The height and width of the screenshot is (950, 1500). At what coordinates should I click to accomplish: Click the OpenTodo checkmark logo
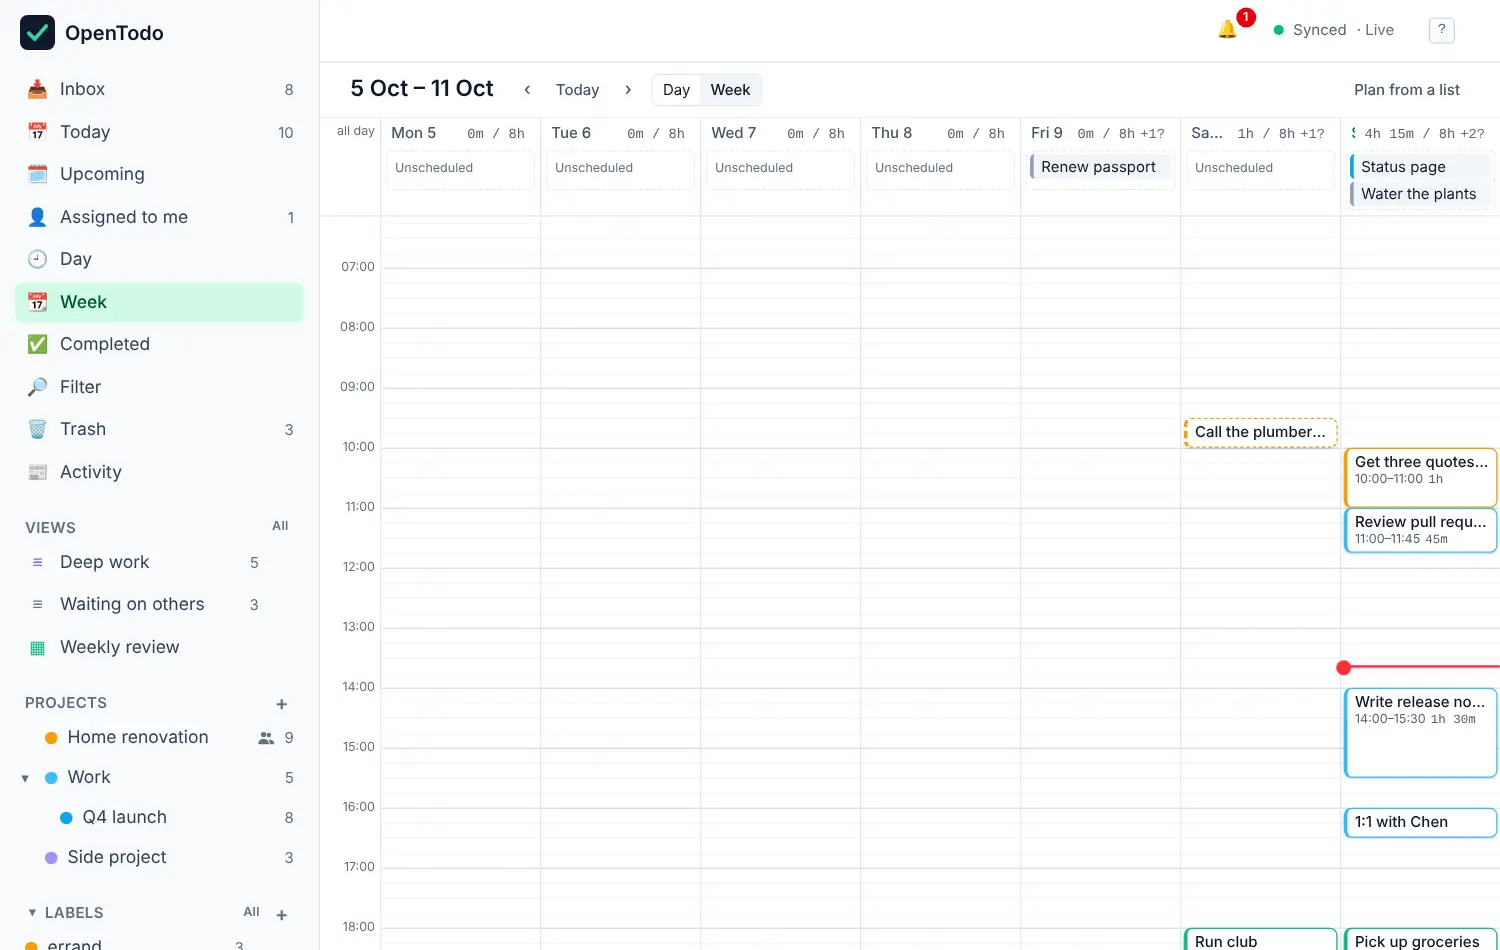[x=38, y=32]
